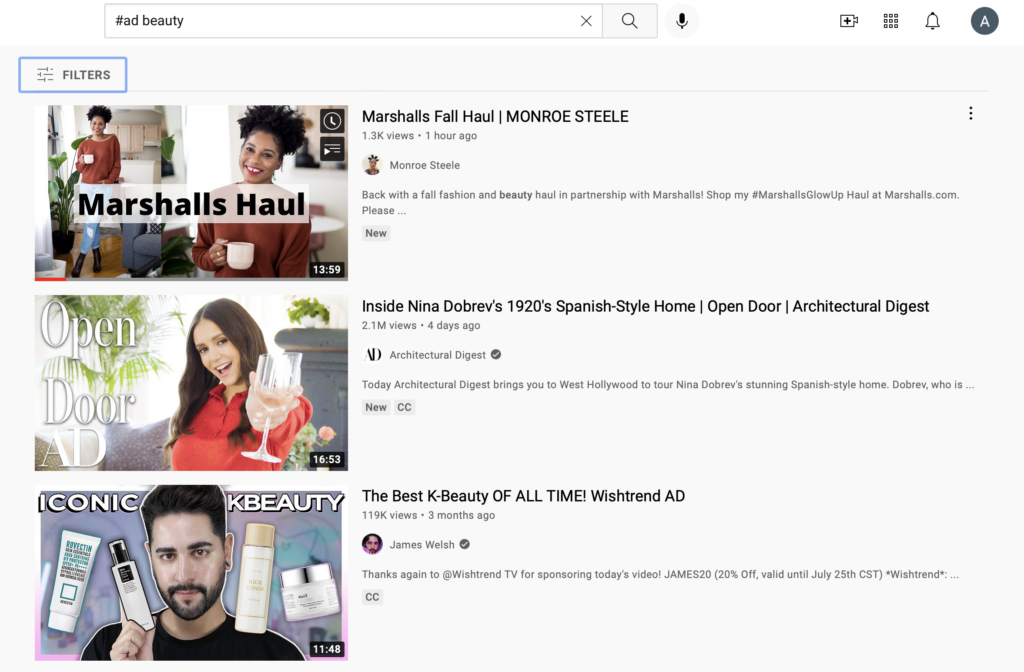Open the notifications bell
The image size is (1024, 672).
(x=932, y=20)
